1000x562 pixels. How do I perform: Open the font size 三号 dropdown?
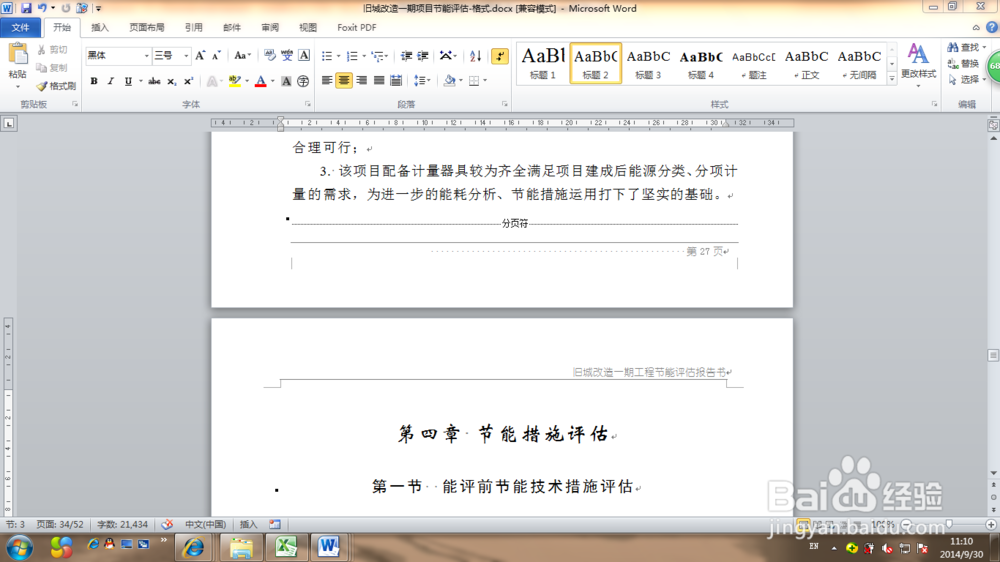point(186,56)
